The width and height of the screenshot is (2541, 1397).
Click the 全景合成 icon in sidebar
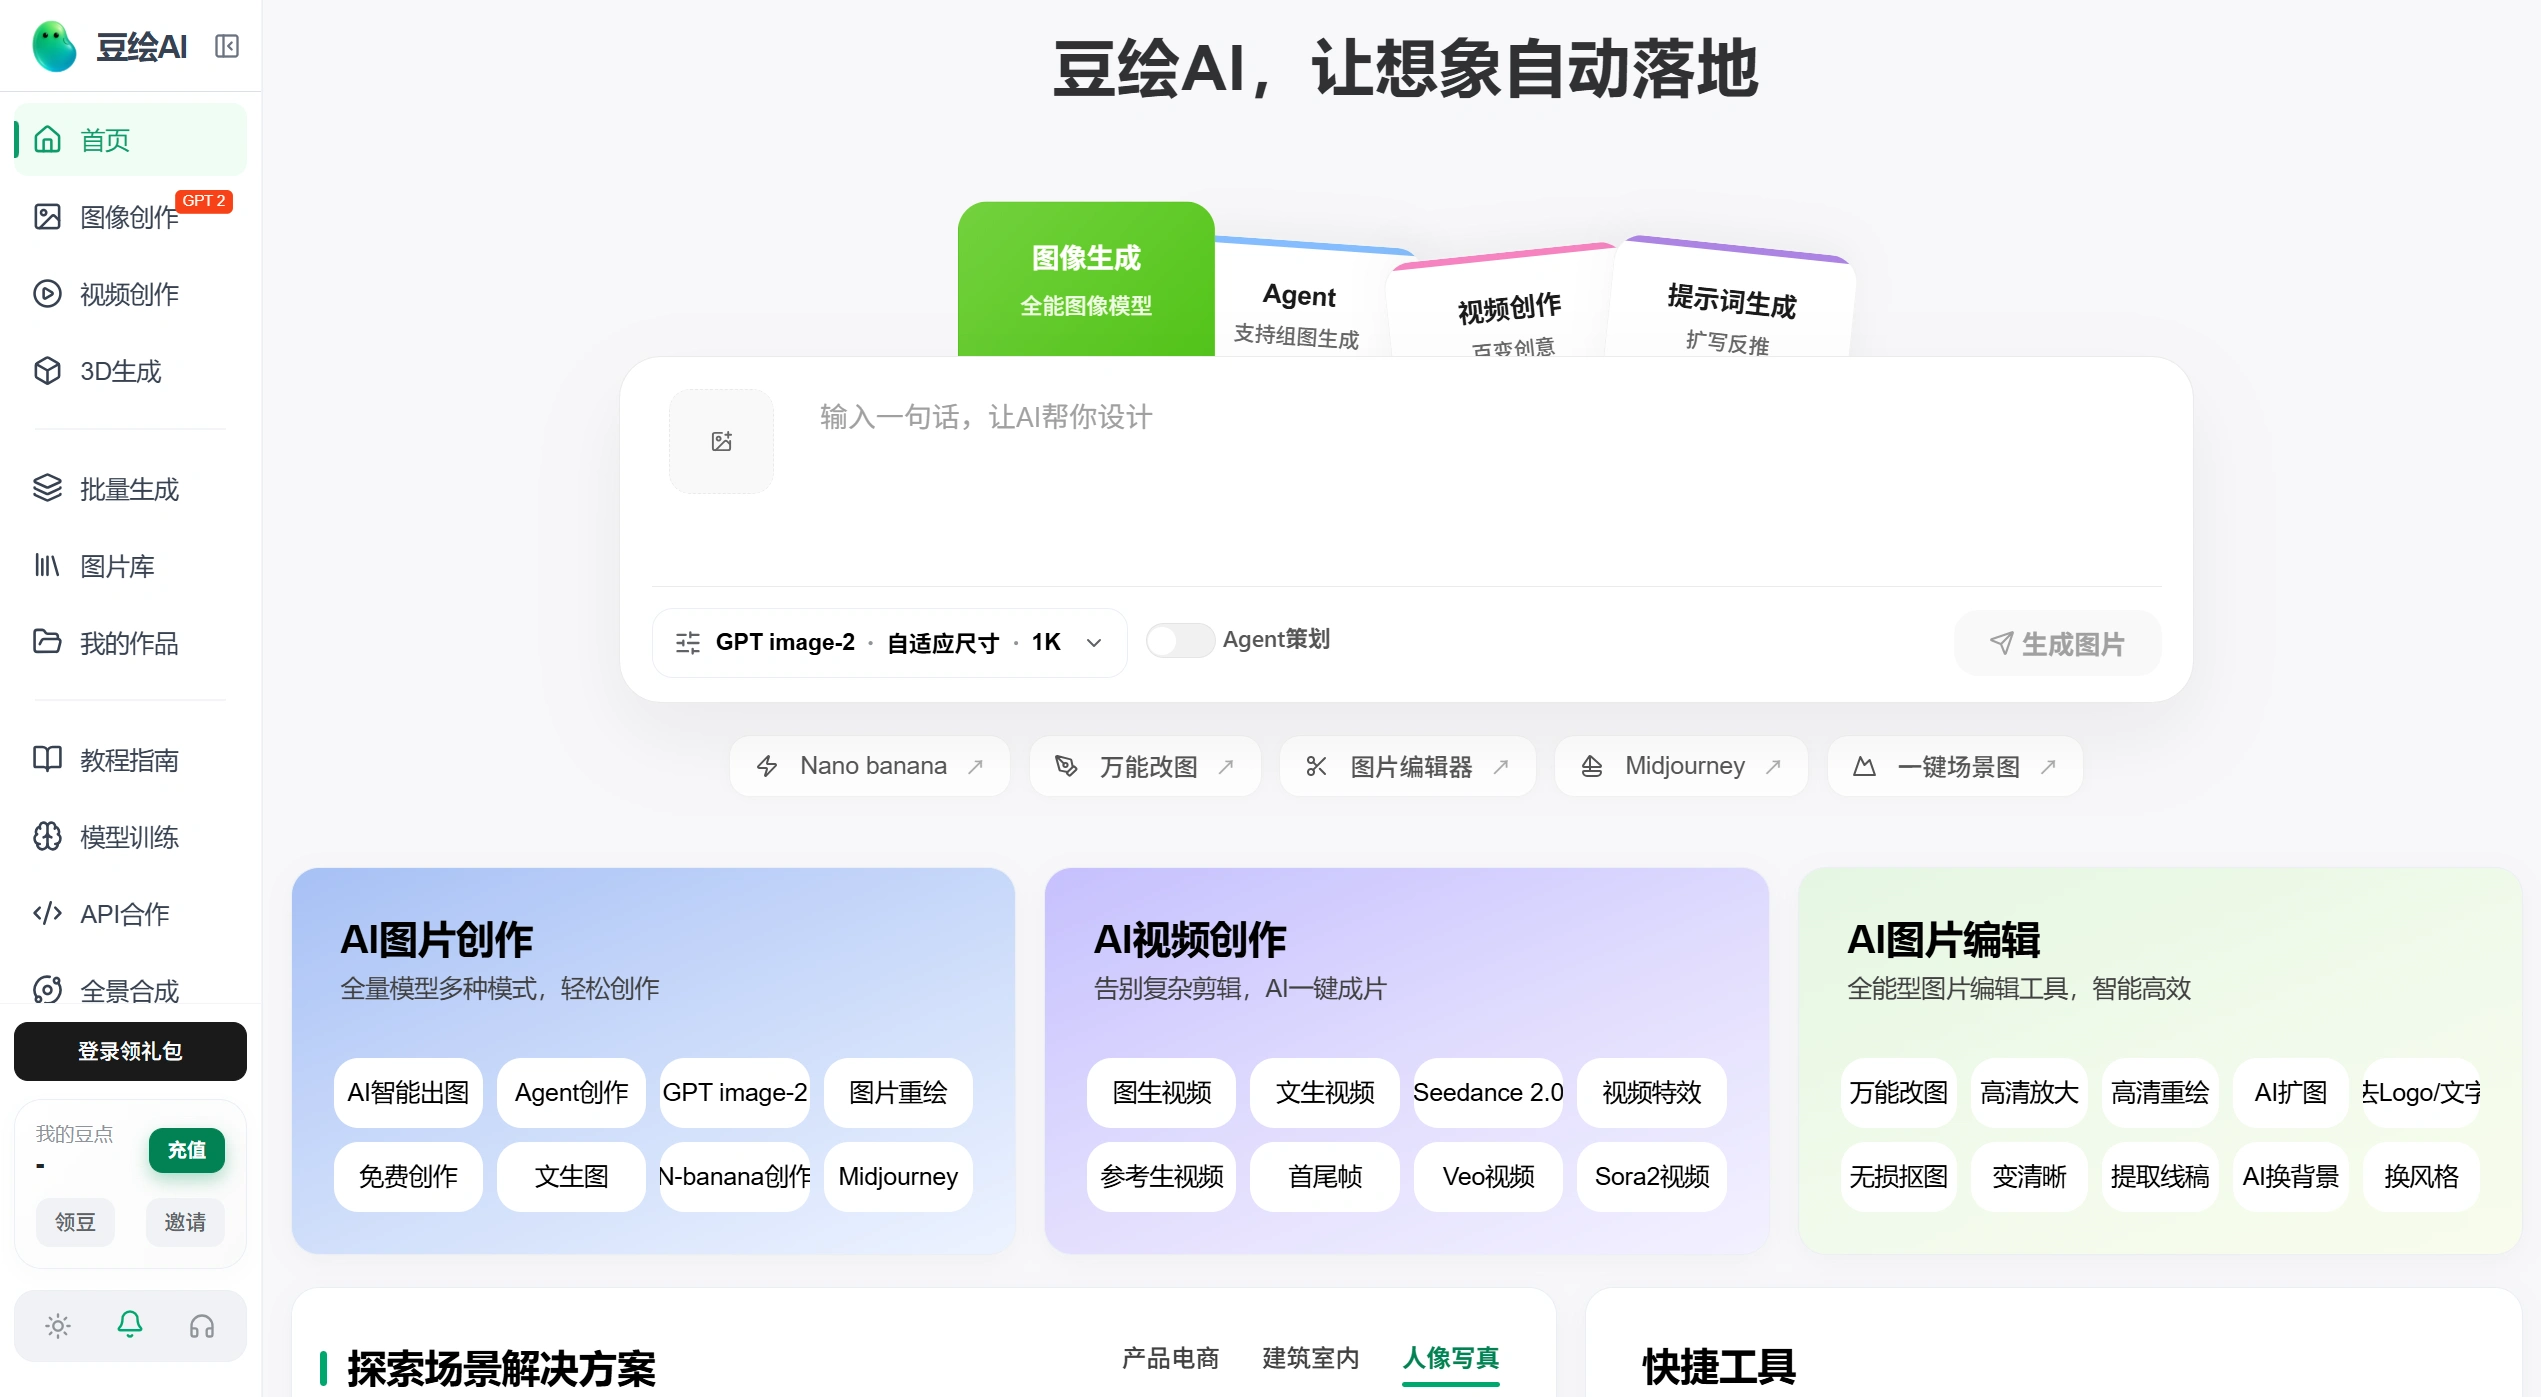pyautogui.click(x=47, y=990)
